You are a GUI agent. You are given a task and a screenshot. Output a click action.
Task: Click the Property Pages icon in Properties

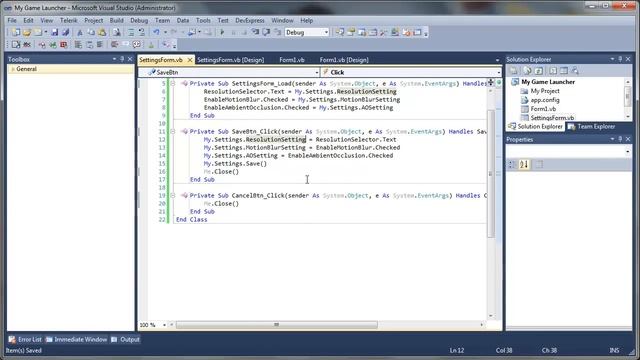(539, 164)
